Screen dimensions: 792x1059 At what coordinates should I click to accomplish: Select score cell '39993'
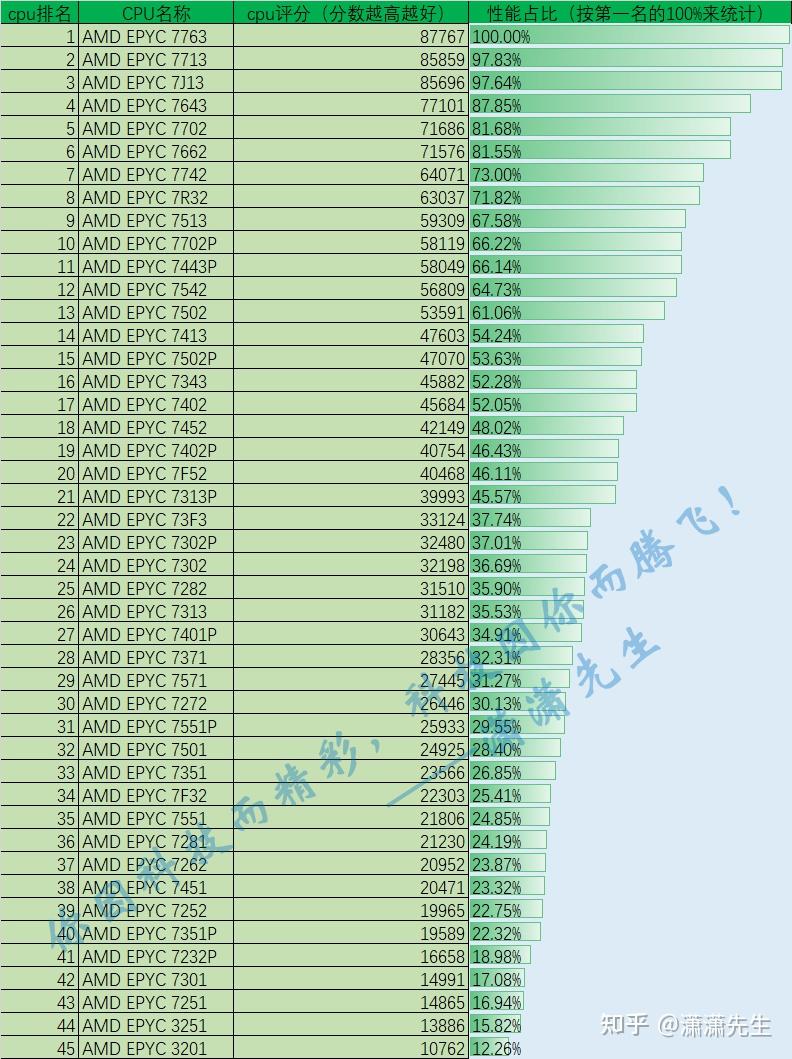[x=350, y=496]
